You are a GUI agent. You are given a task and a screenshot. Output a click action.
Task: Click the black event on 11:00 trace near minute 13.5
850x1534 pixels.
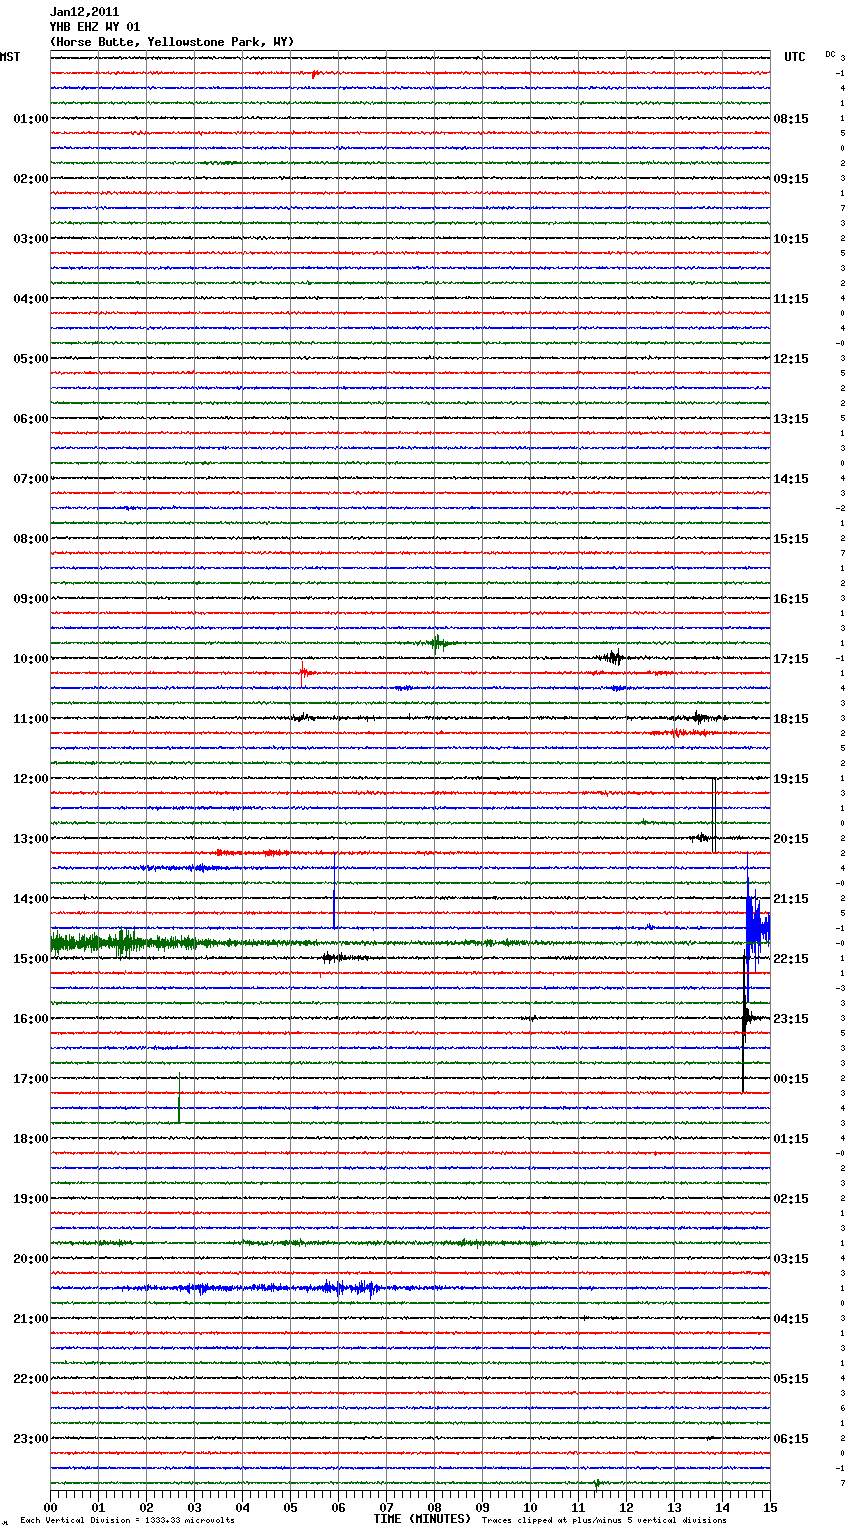coord(700,717)
